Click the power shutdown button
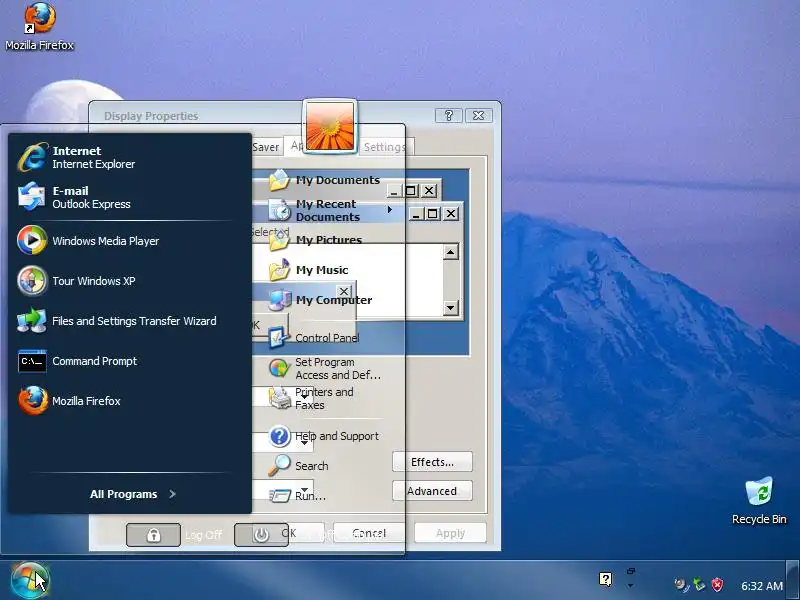 [261, 535]
